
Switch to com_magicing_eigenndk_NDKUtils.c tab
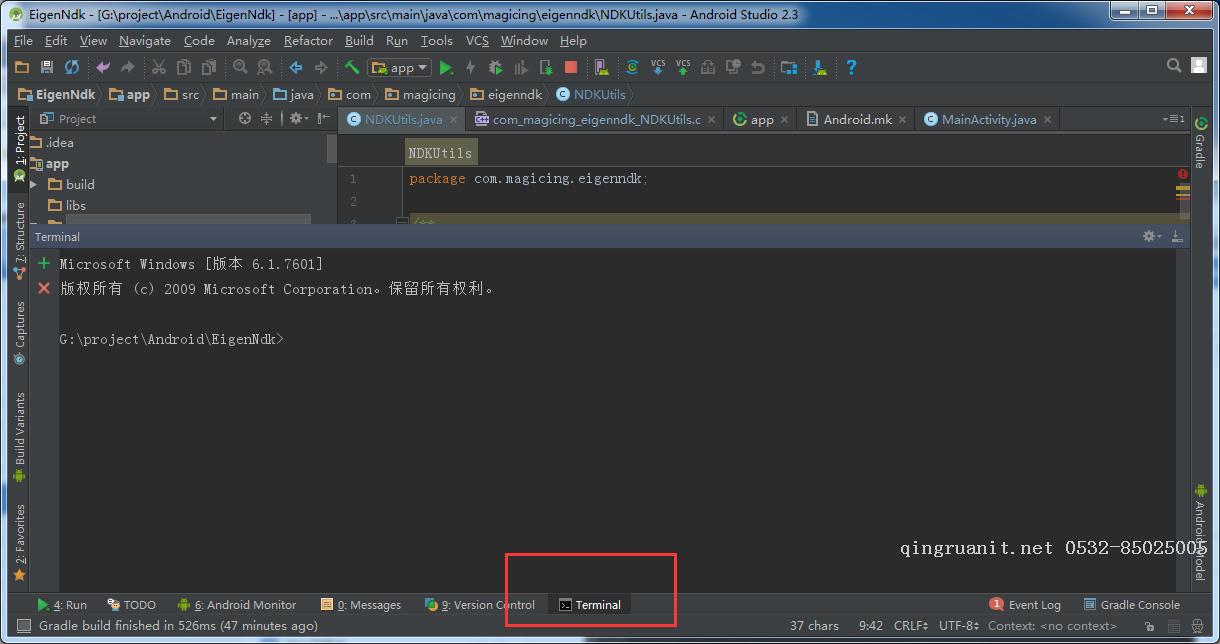(x=596, y=119)
